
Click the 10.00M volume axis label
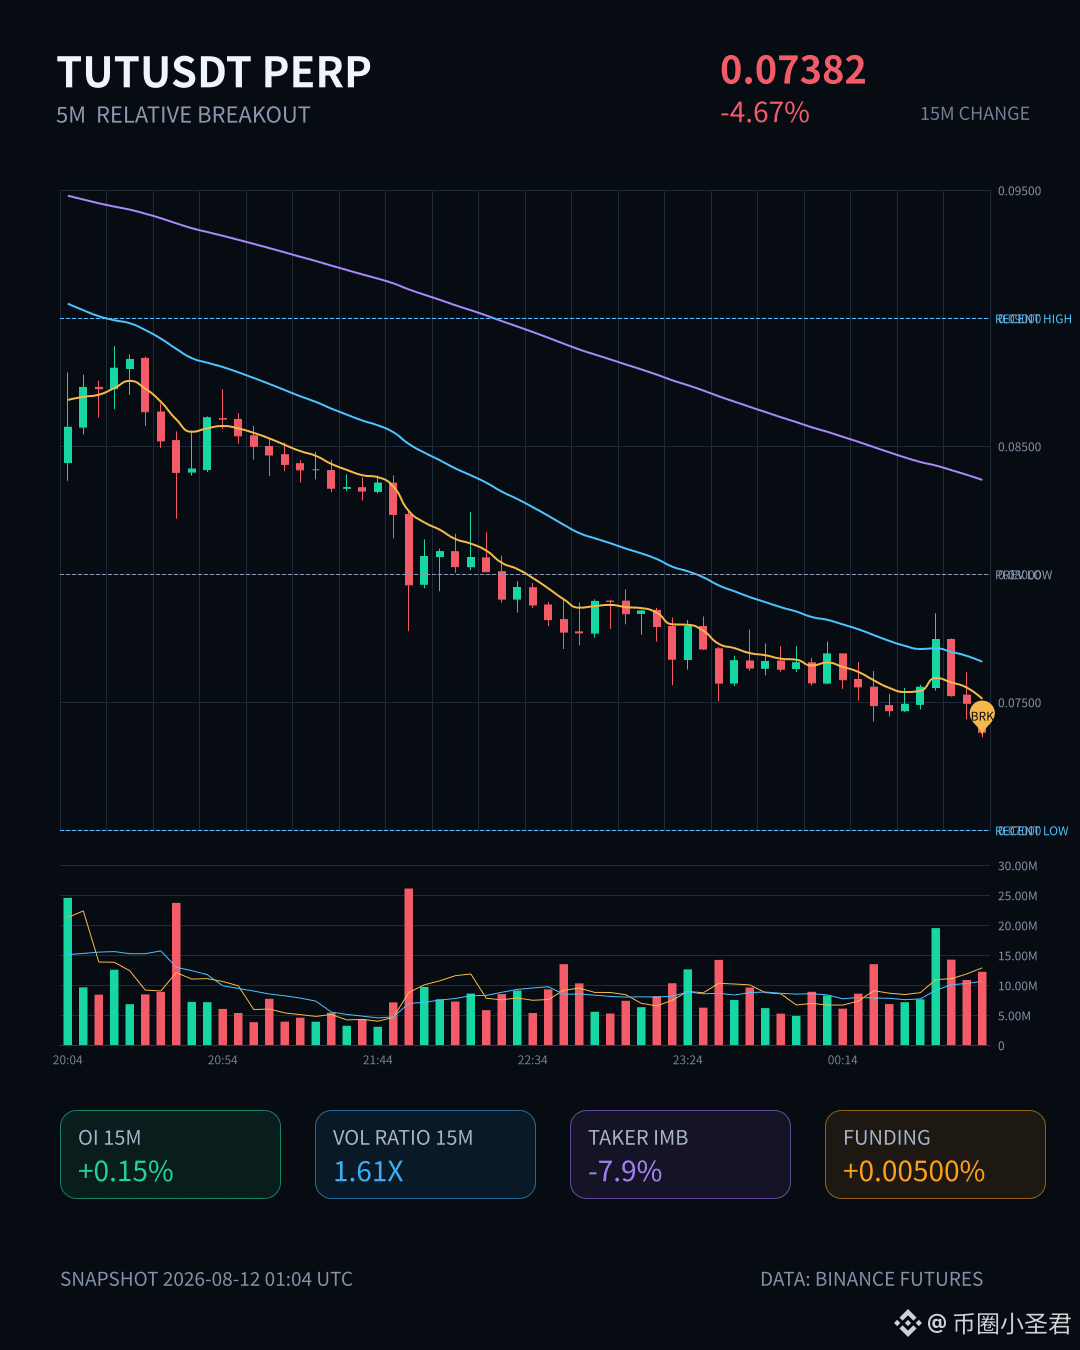point(1017,986)
